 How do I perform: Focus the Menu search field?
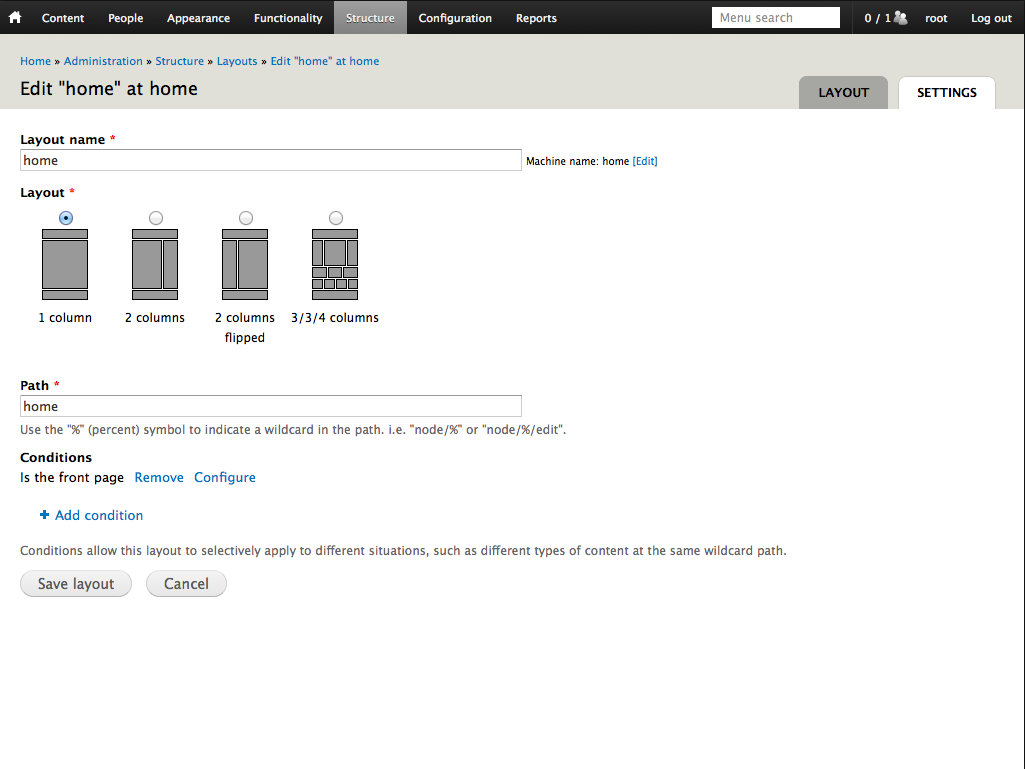776,18
